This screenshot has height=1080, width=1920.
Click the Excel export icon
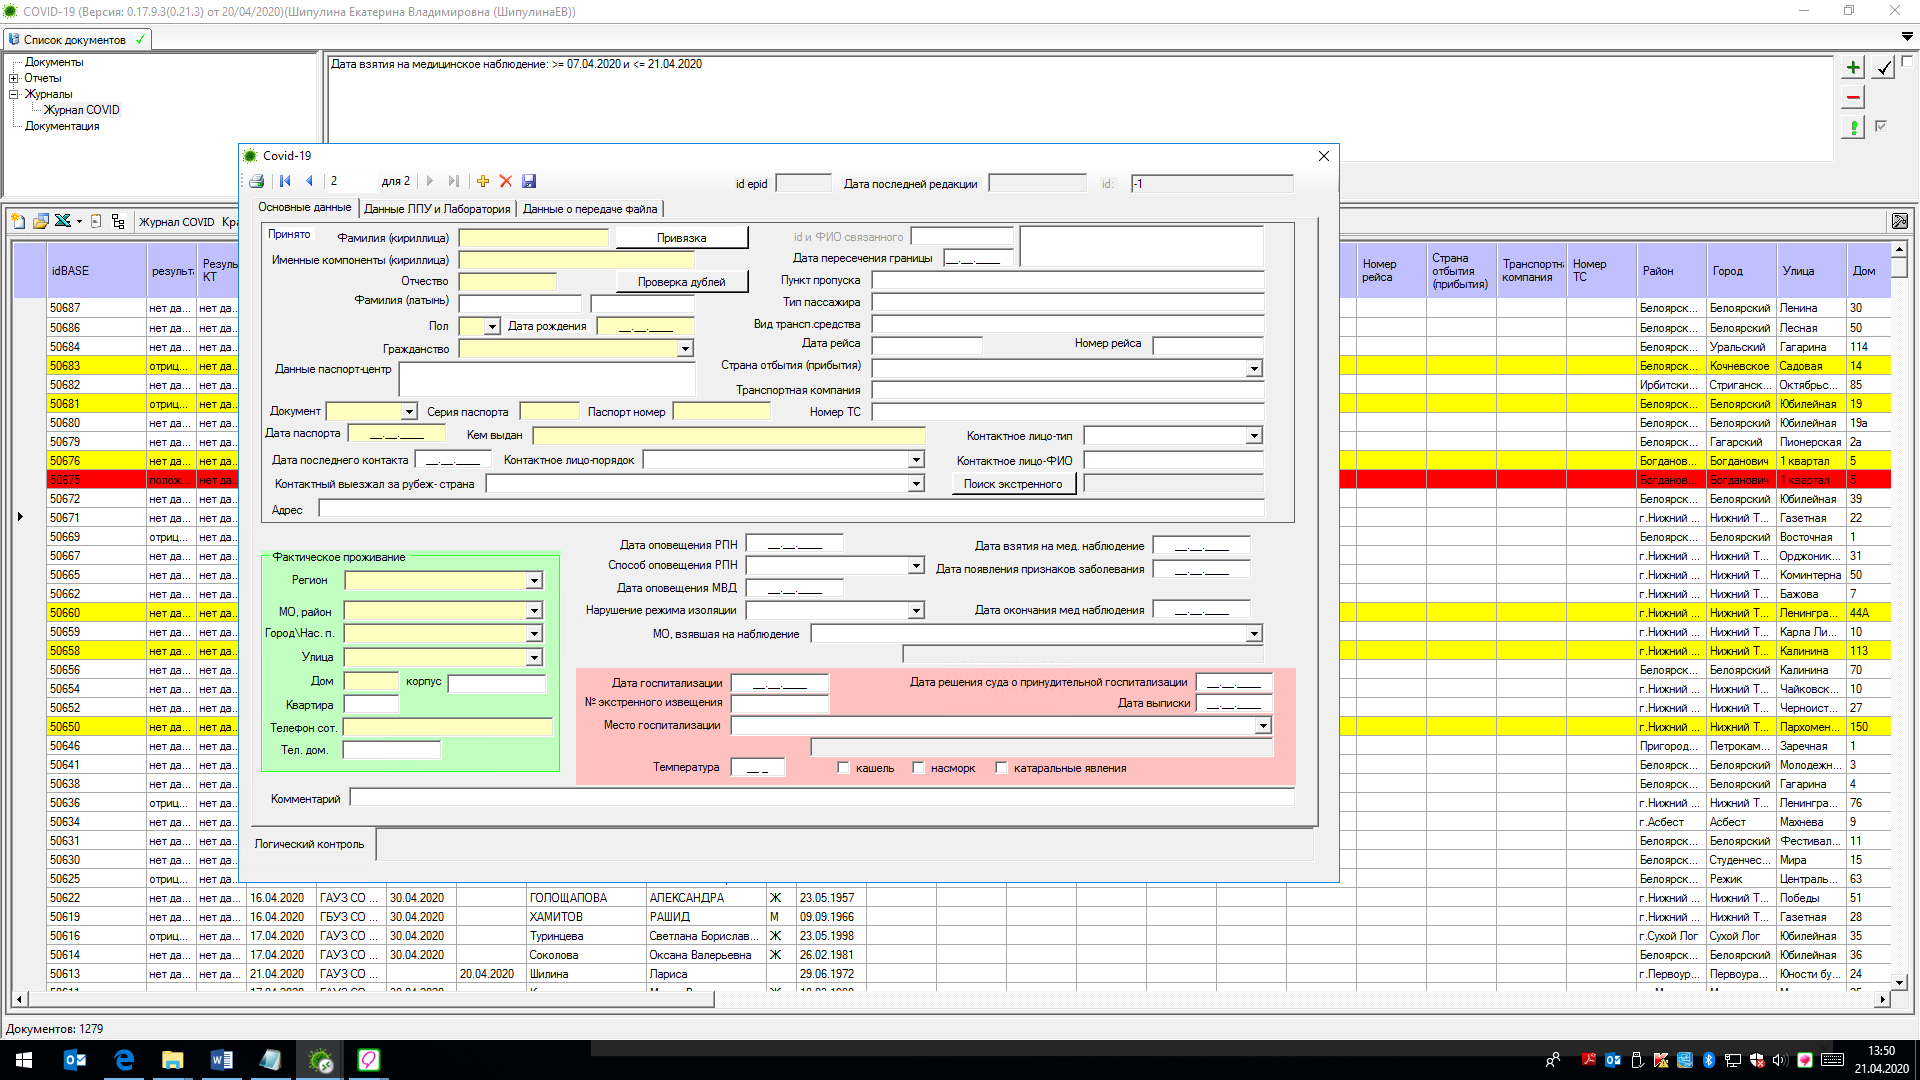coord(63,221)
